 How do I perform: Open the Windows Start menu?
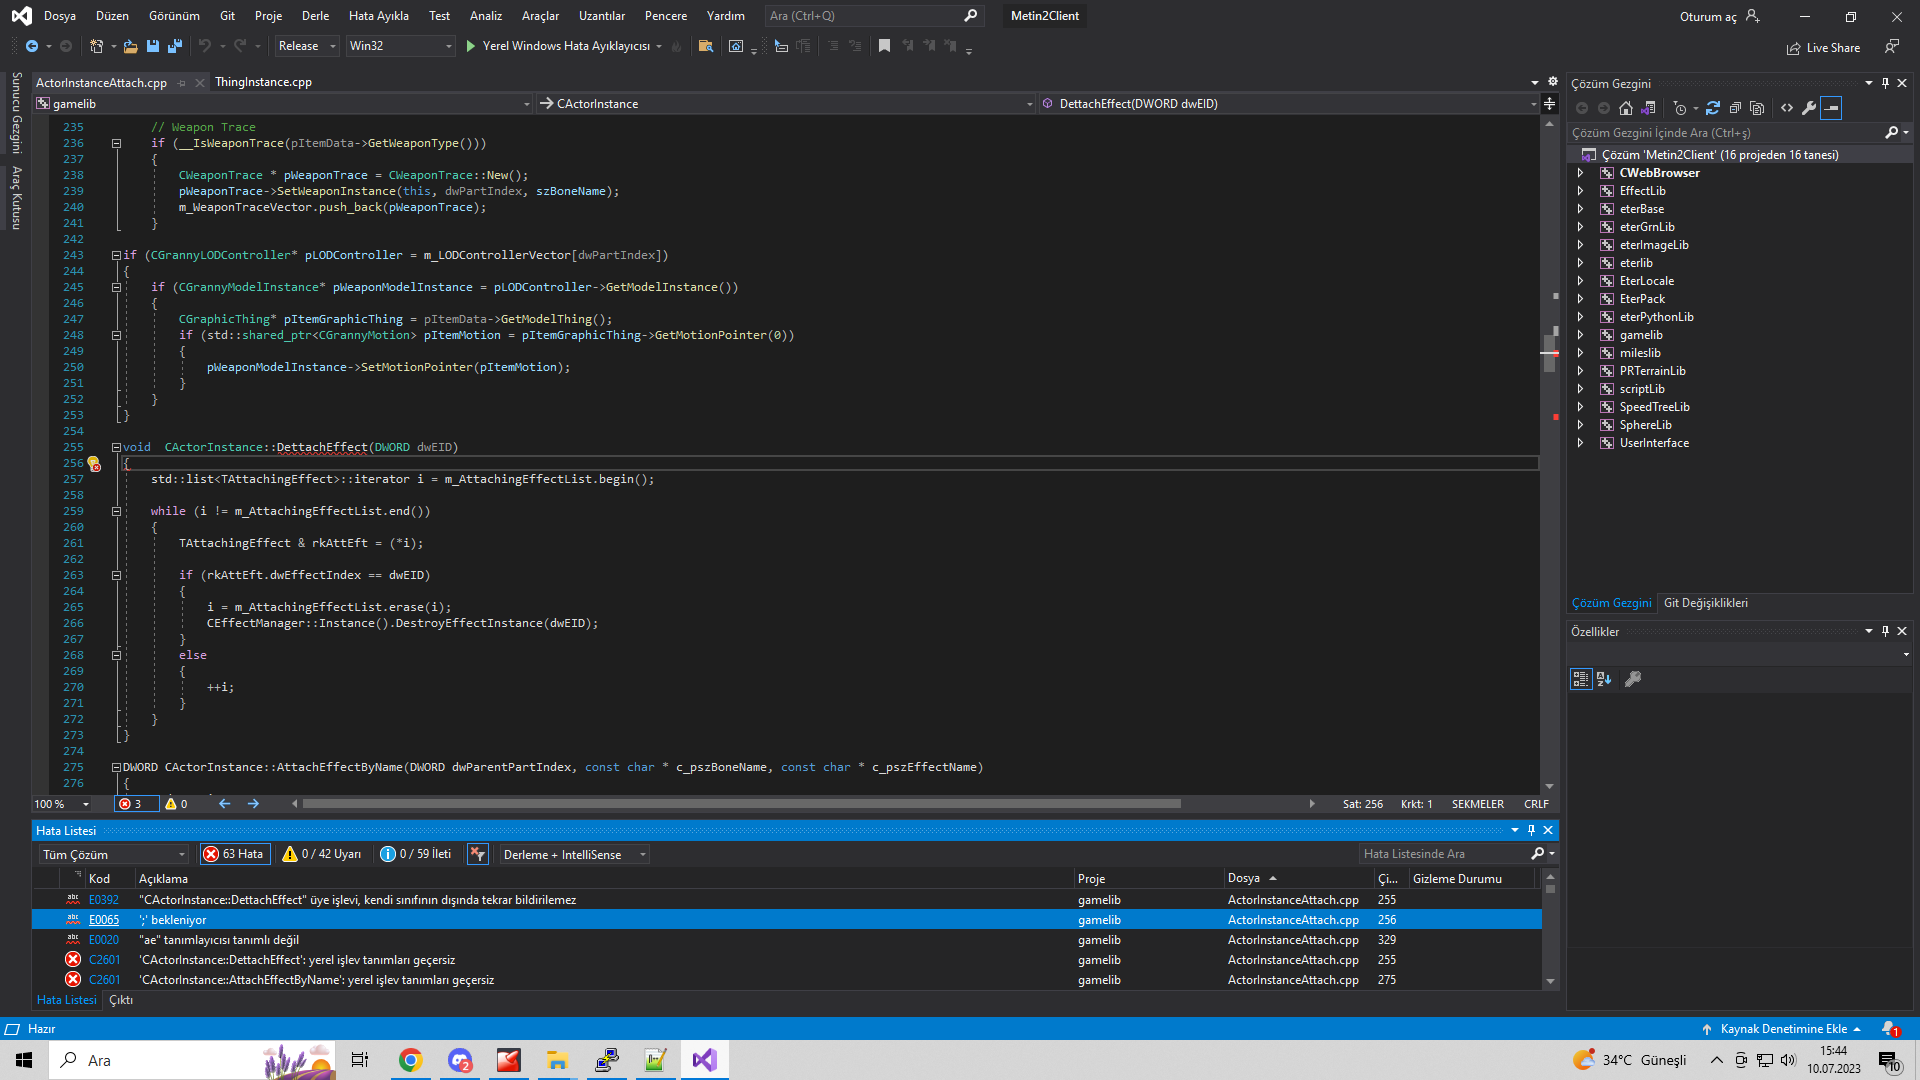pos(24,1060)
